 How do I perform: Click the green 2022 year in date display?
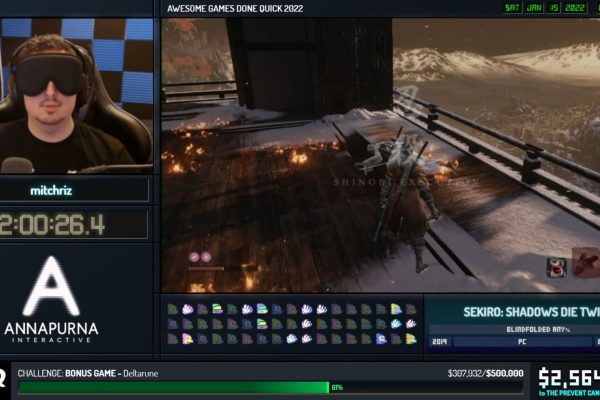pyautogui.click(x=575, y=8)
